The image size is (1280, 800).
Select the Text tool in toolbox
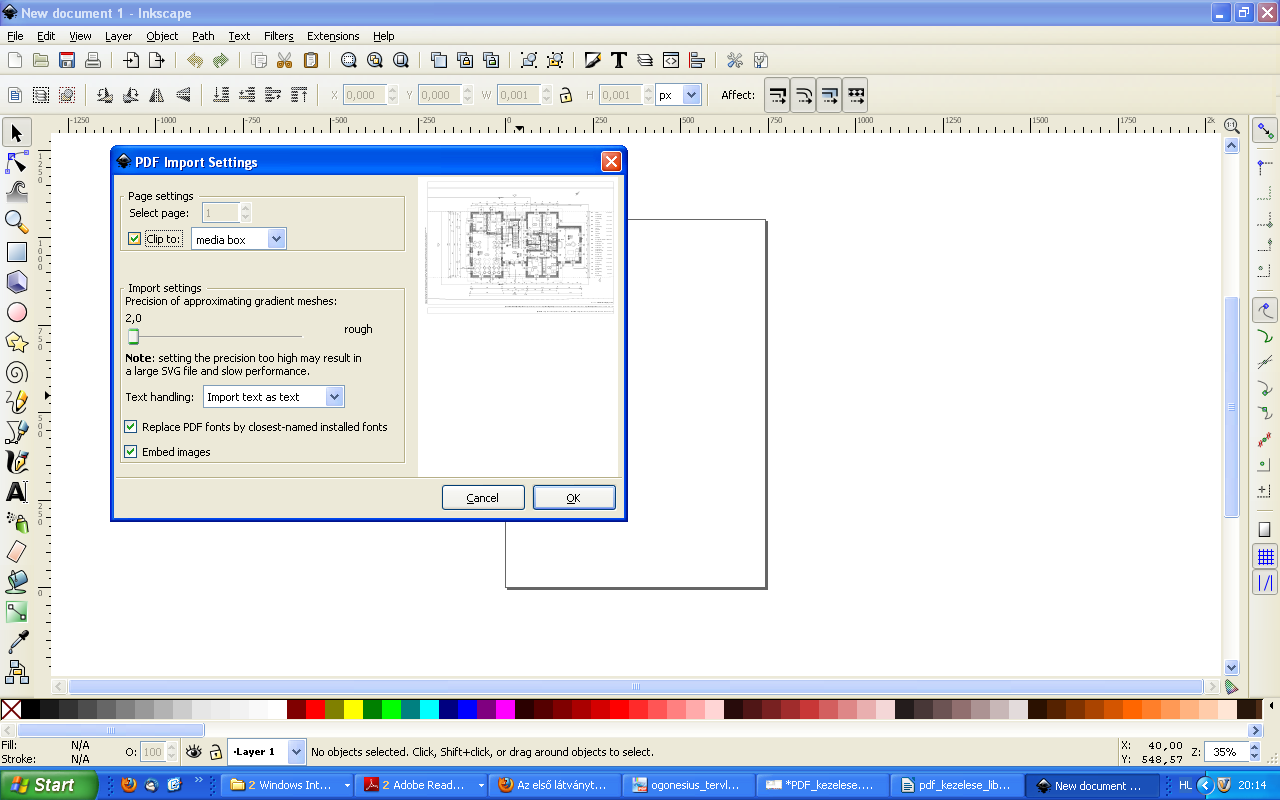[16, 492]
